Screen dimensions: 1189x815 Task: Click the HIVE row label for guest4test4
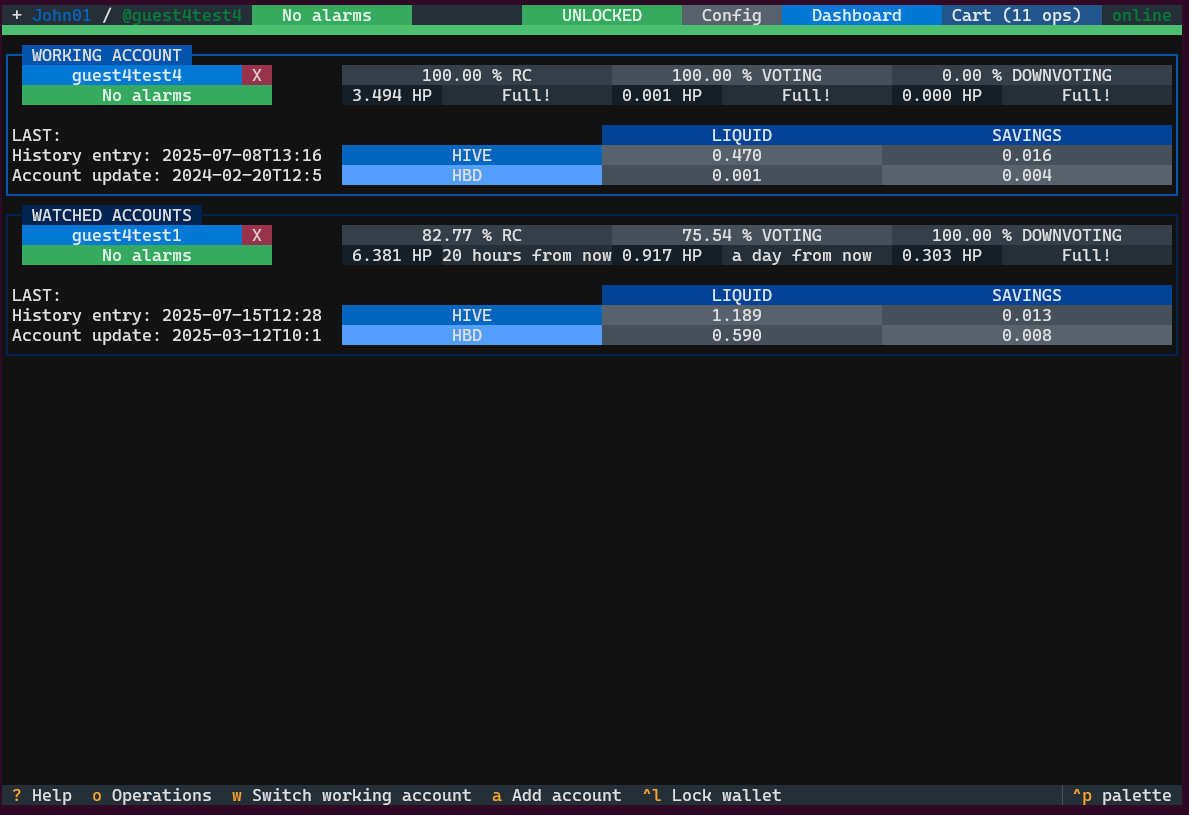472,155
